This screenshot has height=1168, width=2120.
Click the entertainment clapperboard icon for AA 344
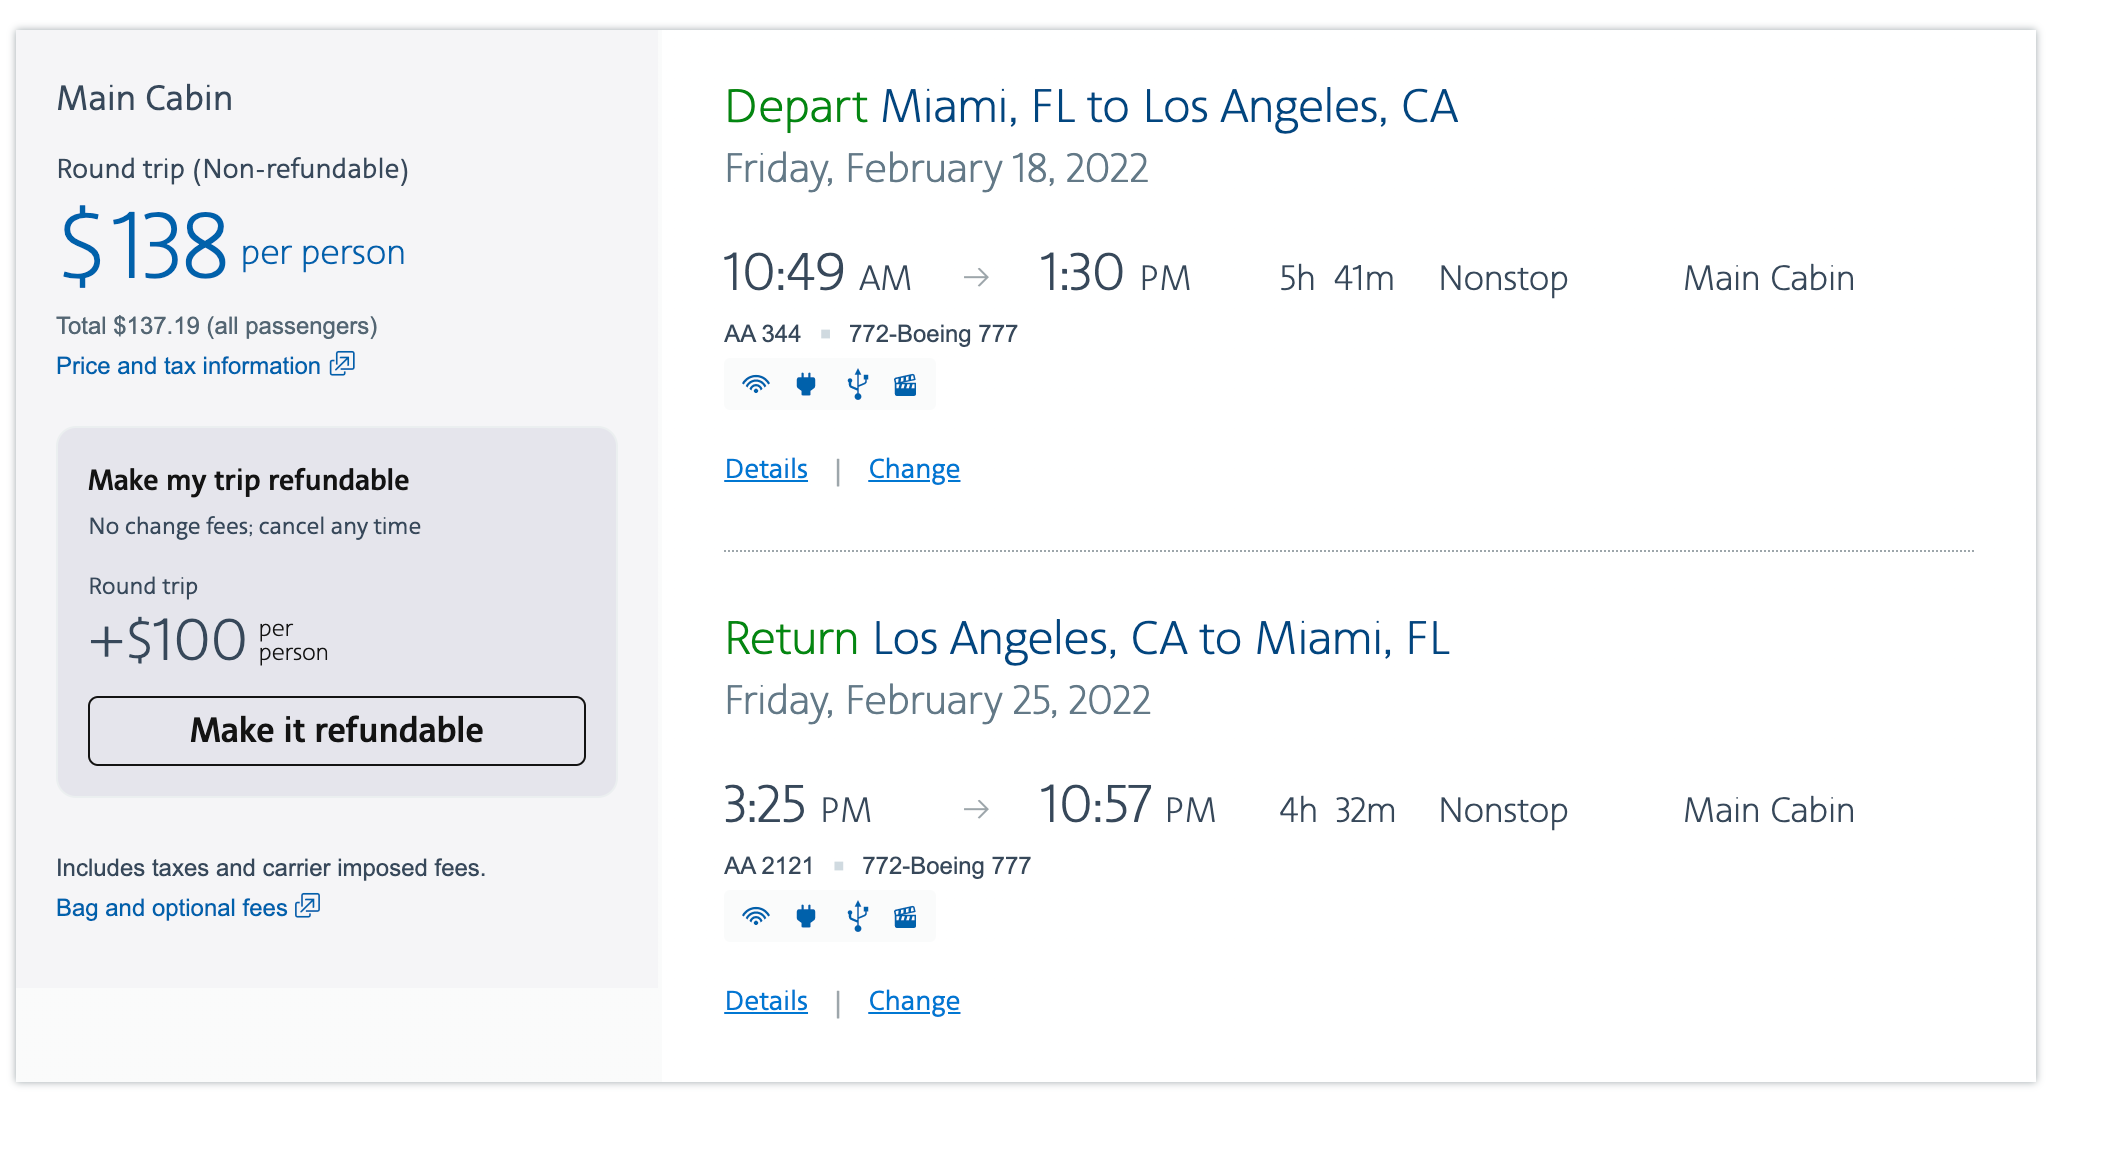pyautogui.click(x=906, y=383)
